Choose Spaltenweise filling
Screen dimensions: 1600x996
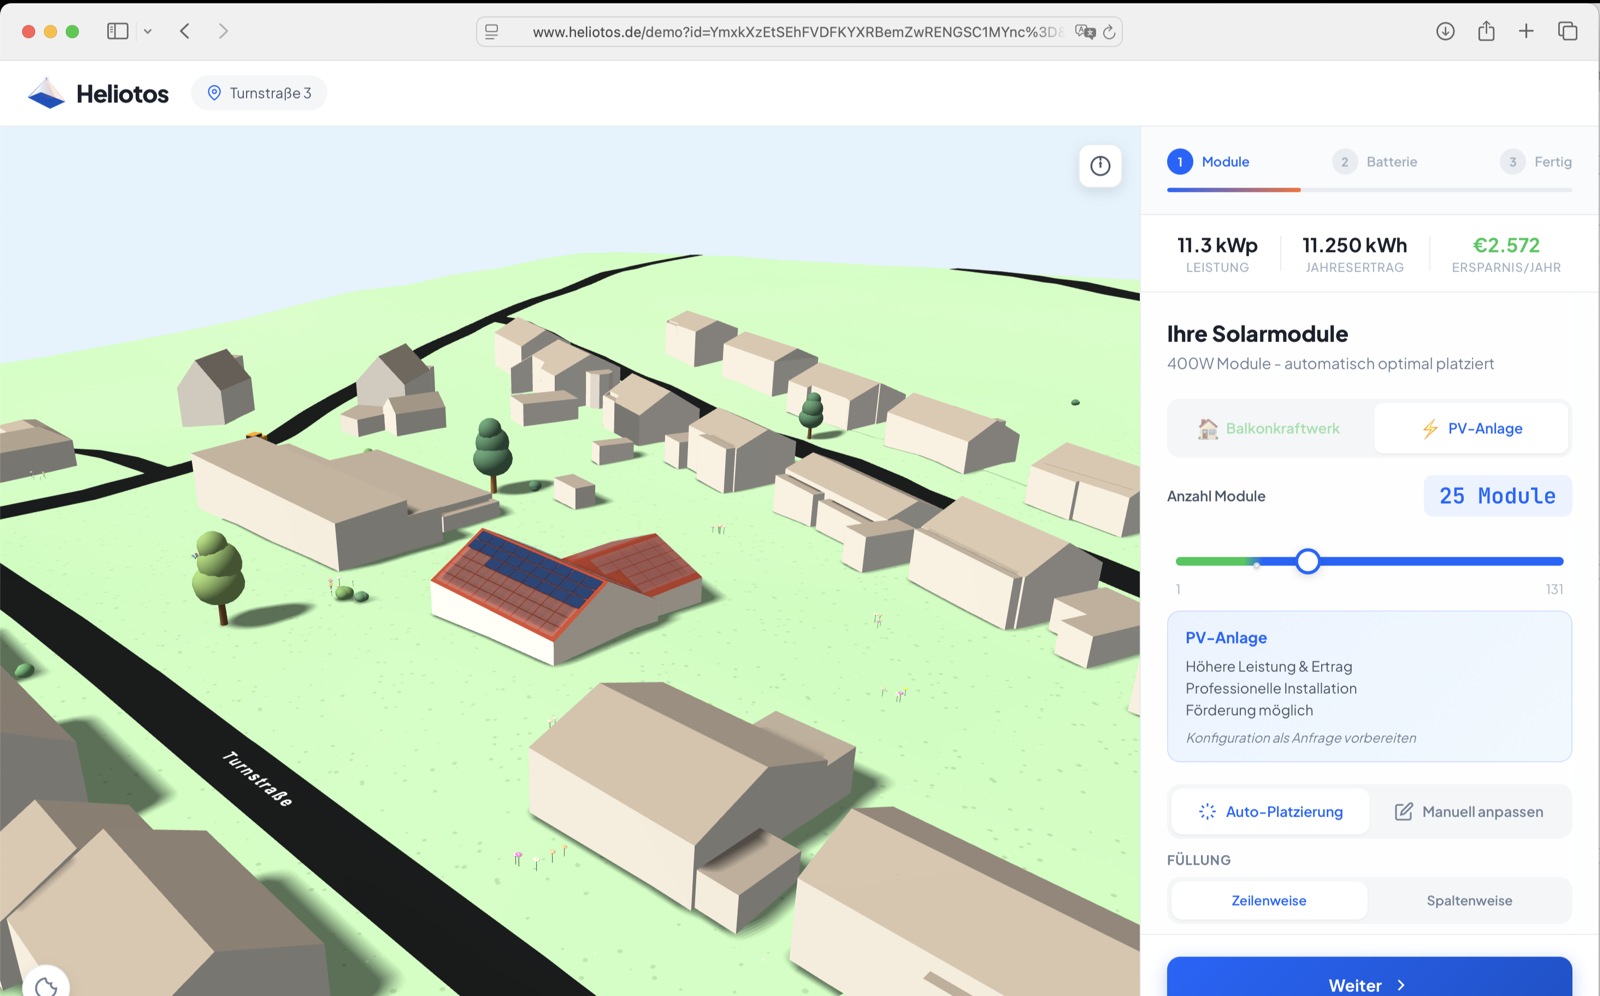(1469, 901)
